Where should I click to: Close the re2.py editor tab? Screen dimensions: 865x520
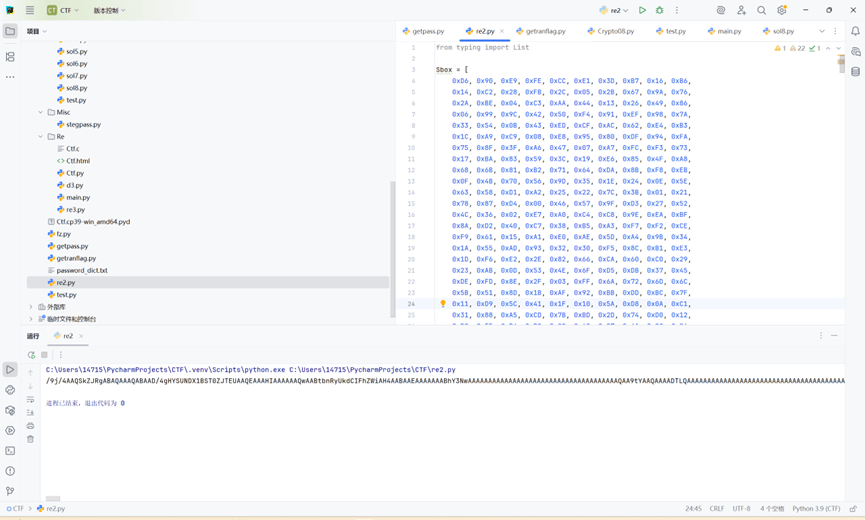point(501,31)
